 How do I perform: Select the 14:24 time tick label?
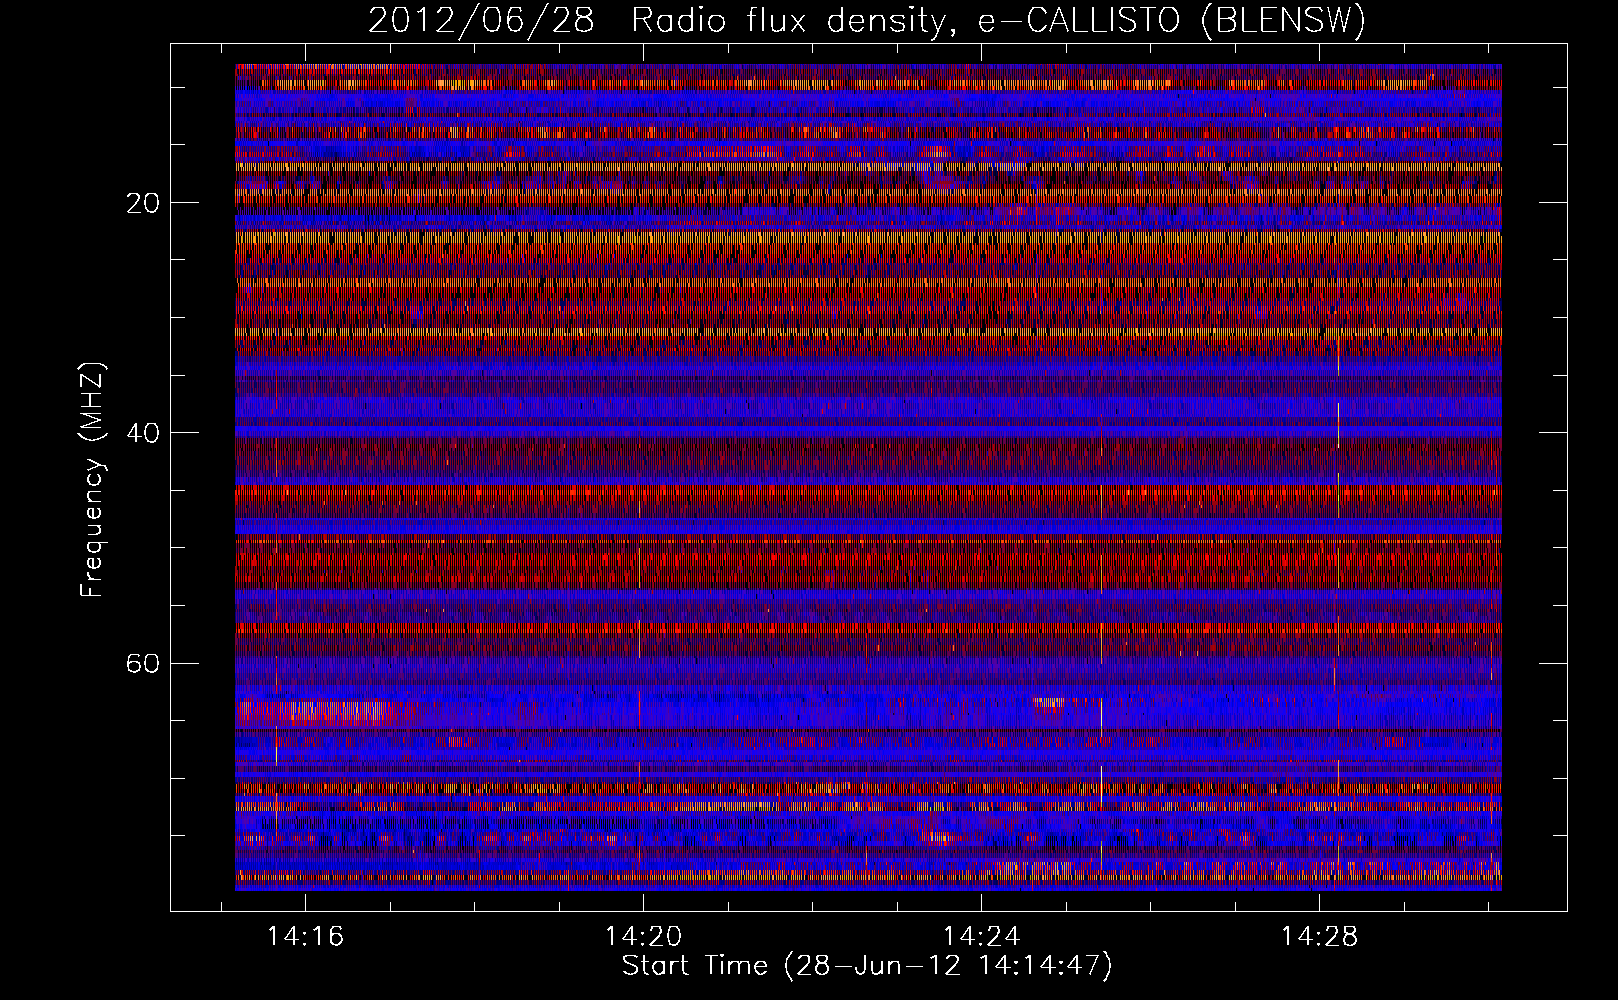[981, 936]
